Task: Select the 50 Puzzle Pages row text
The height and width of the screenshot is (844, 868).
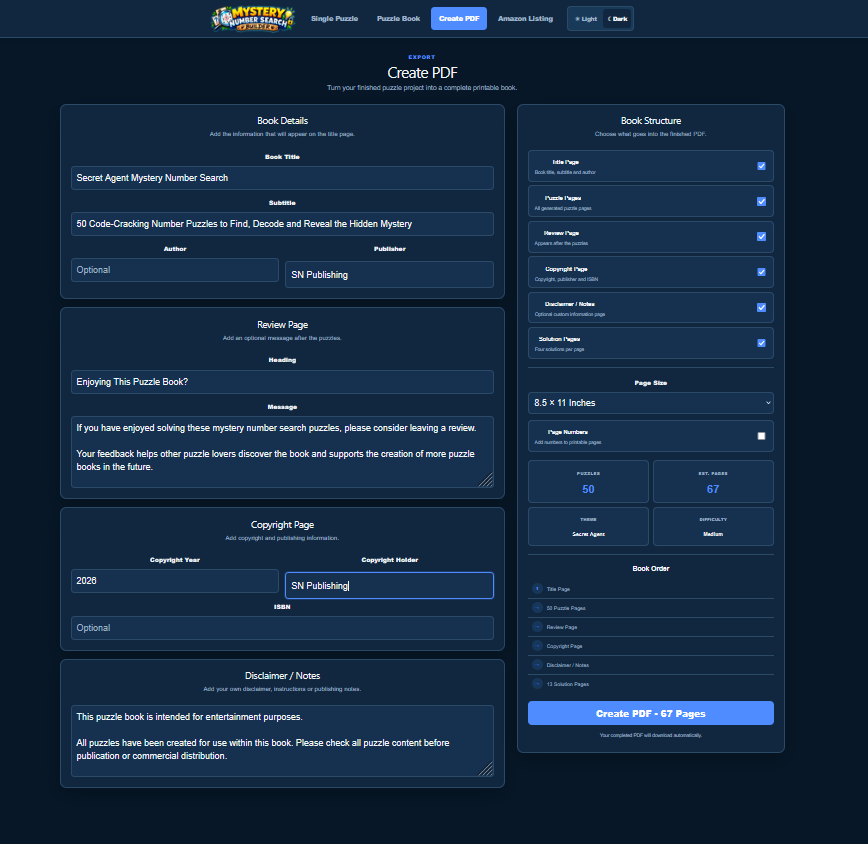Action: pyautogui.click(x=566, y=608)
